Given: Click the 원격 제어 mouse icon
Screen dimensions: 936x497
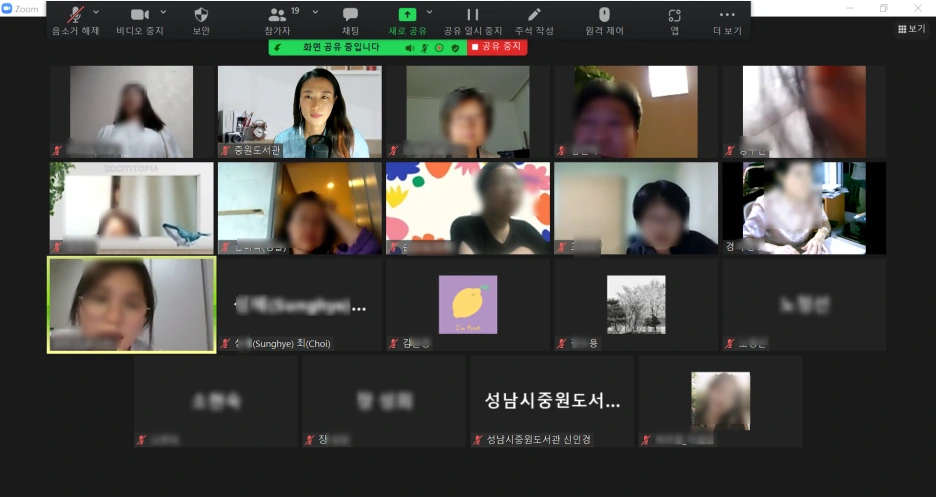Looking at the screenshot, I should [x=604, y=21].
